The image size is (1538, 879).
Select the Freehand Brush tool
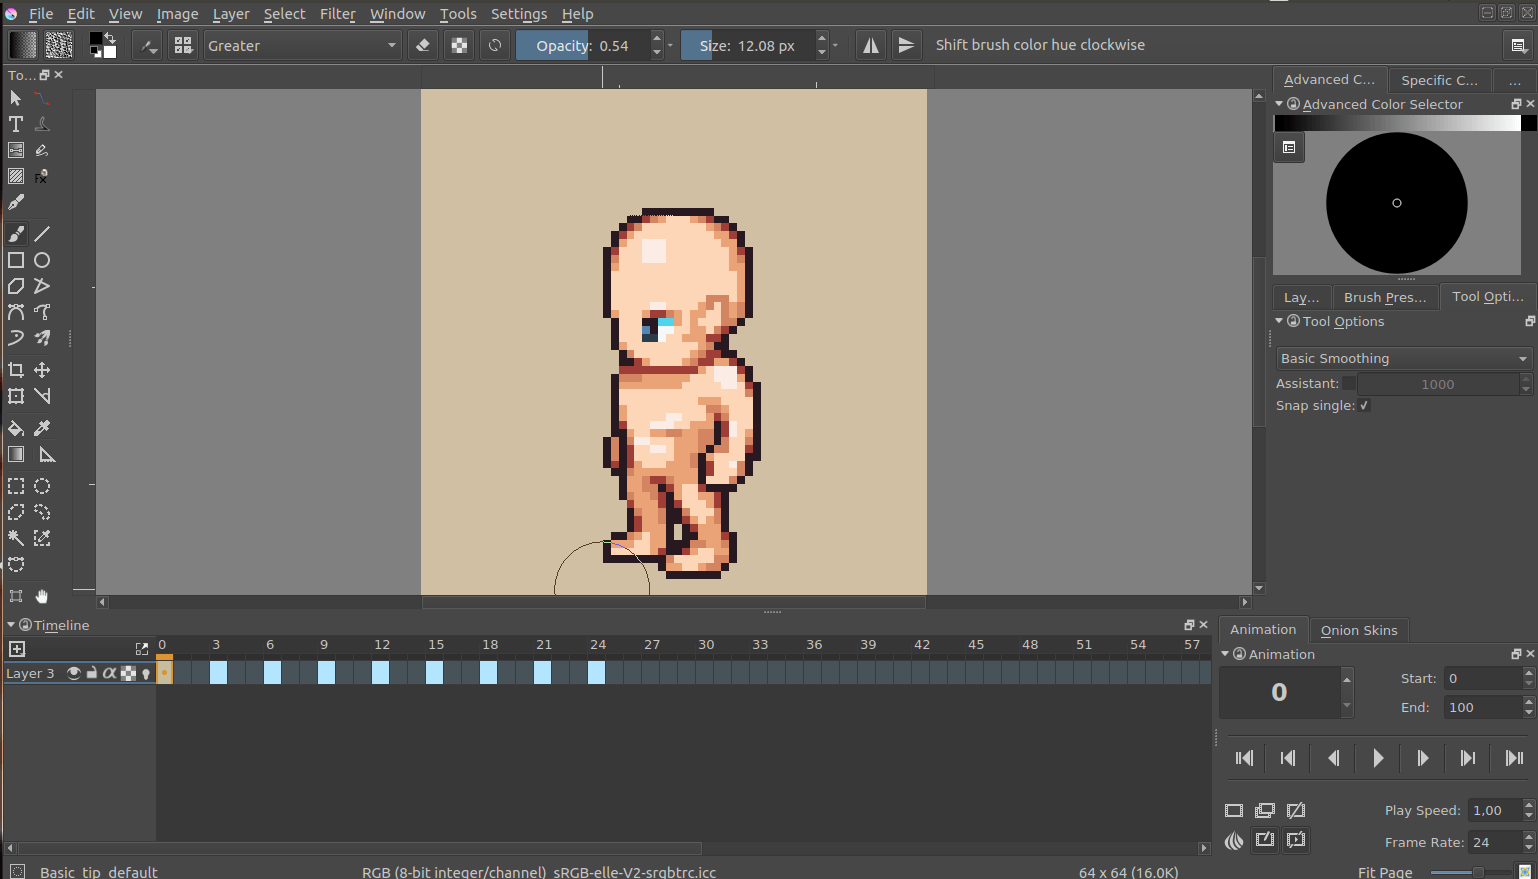[x=15, y=233]
